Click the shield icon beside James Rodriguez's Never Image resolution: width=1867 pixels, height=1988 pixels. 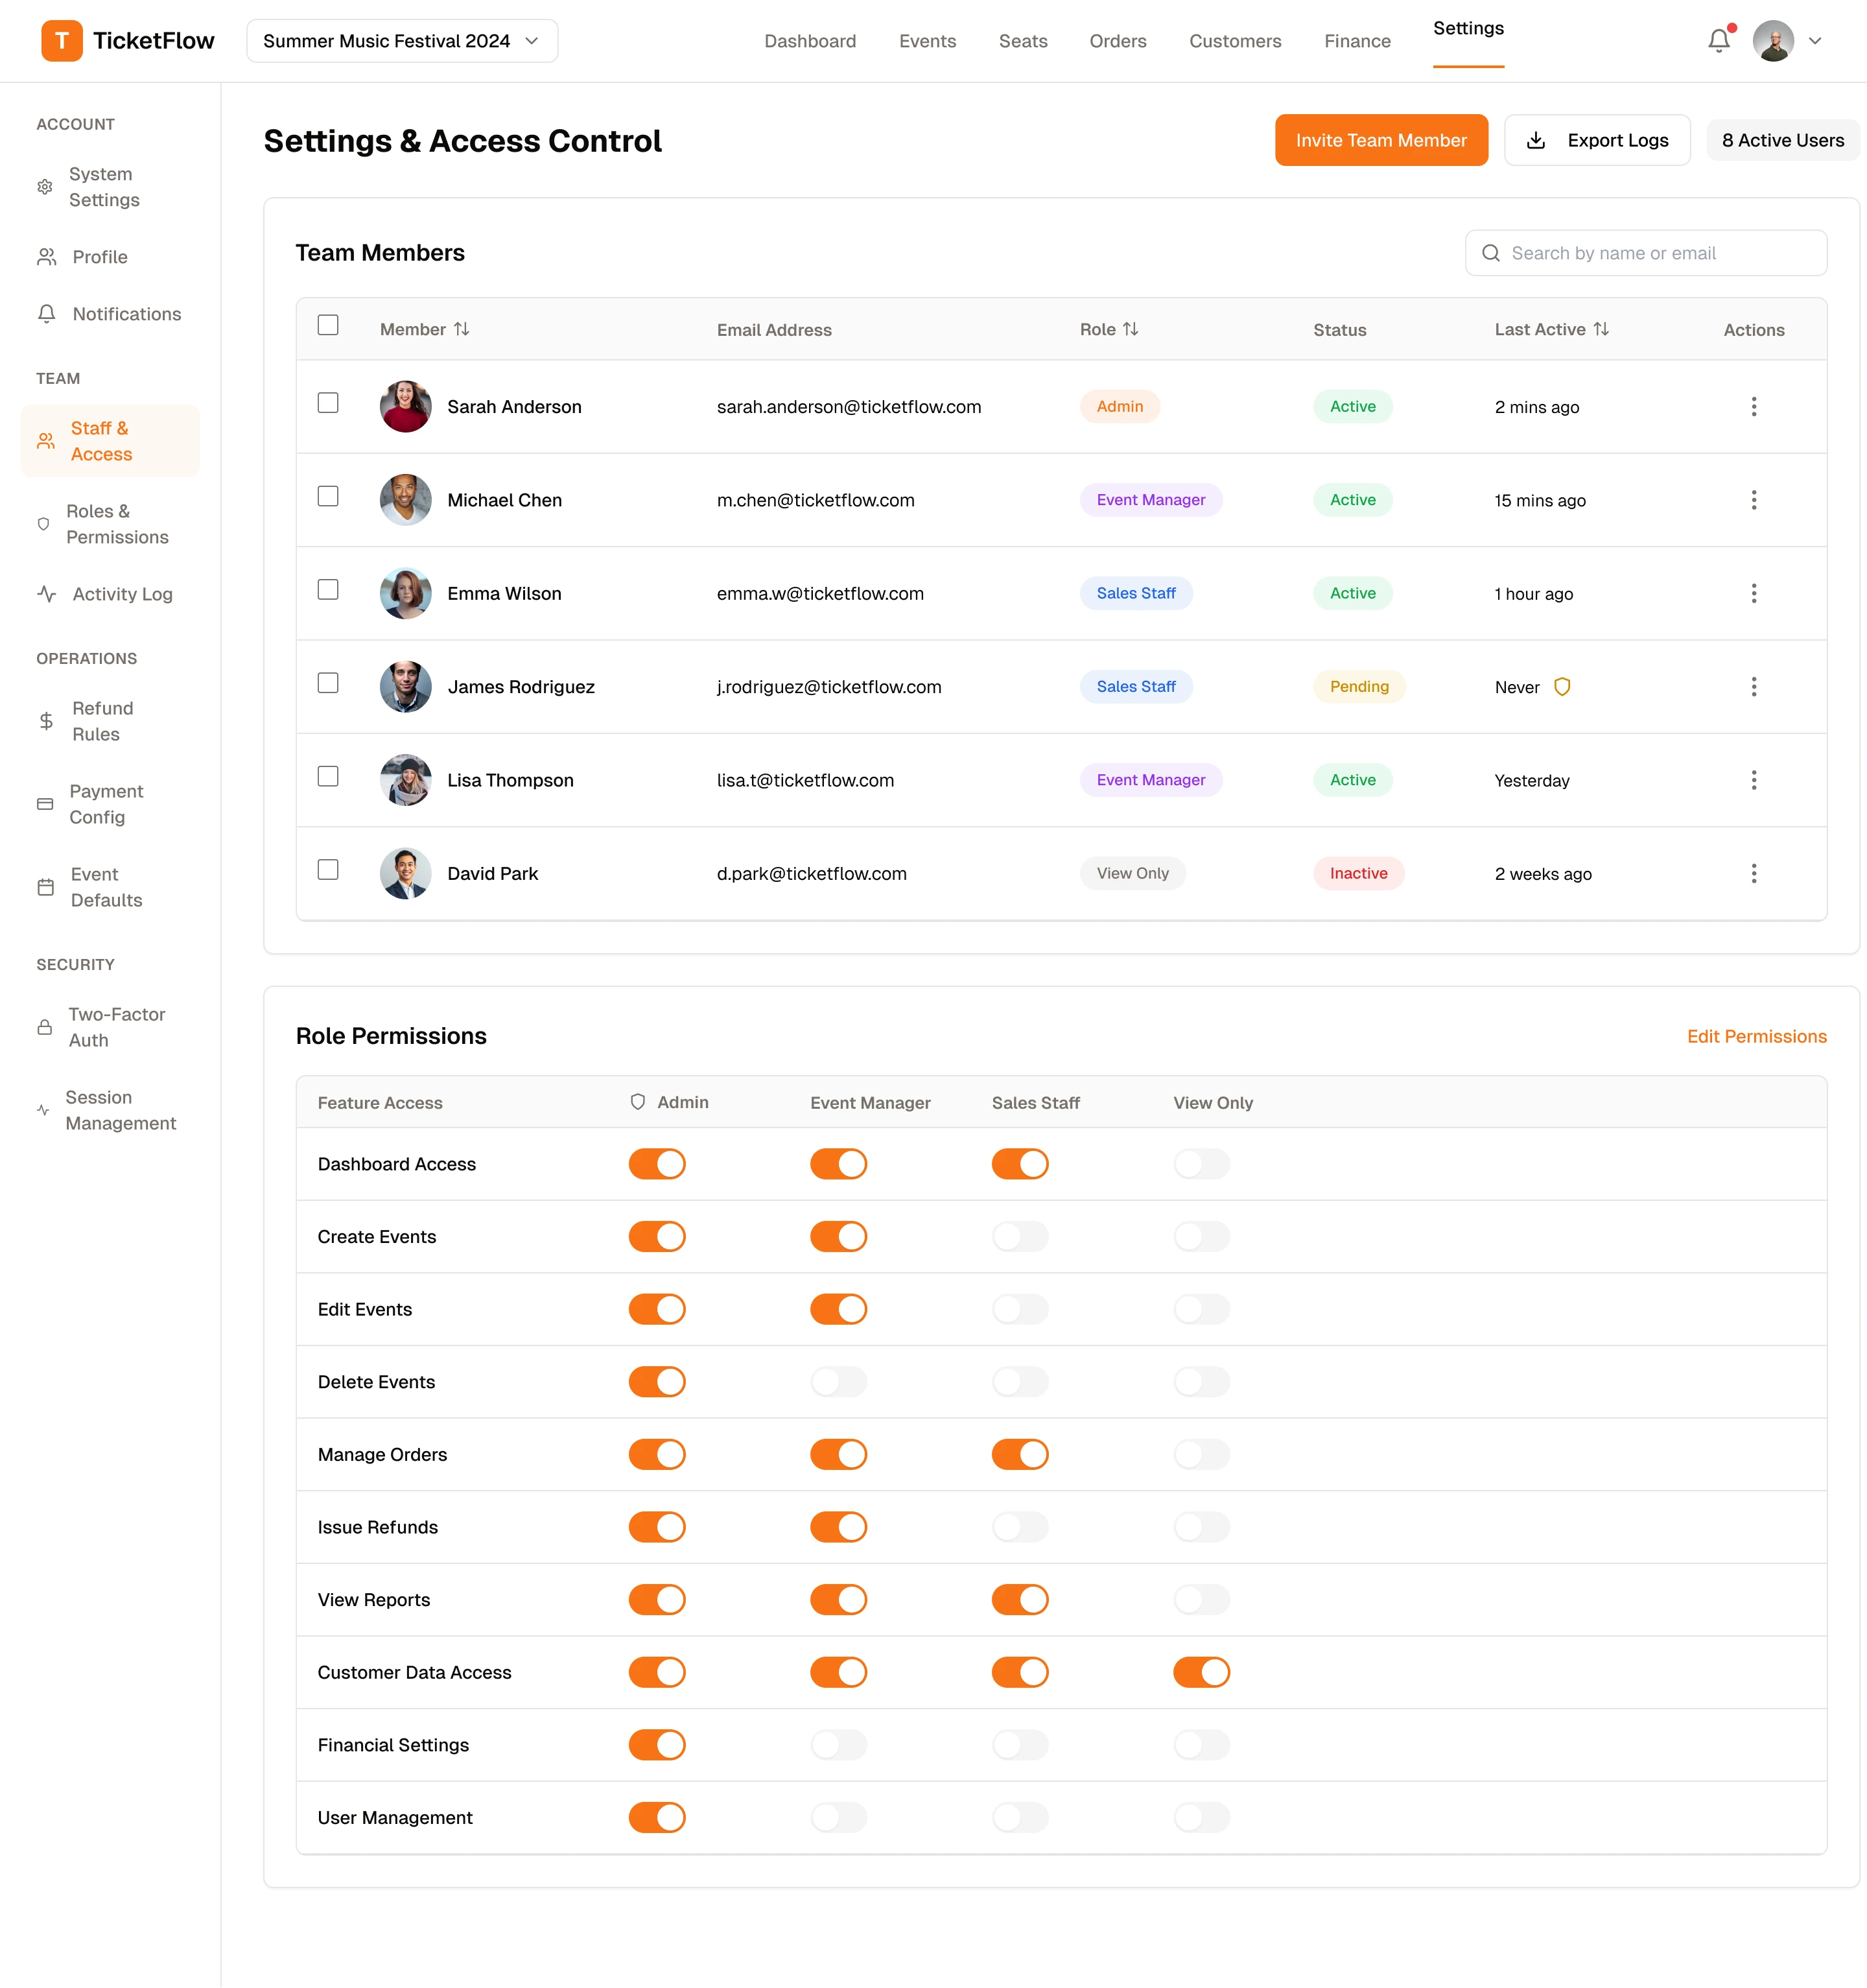tap(1562, 687)
